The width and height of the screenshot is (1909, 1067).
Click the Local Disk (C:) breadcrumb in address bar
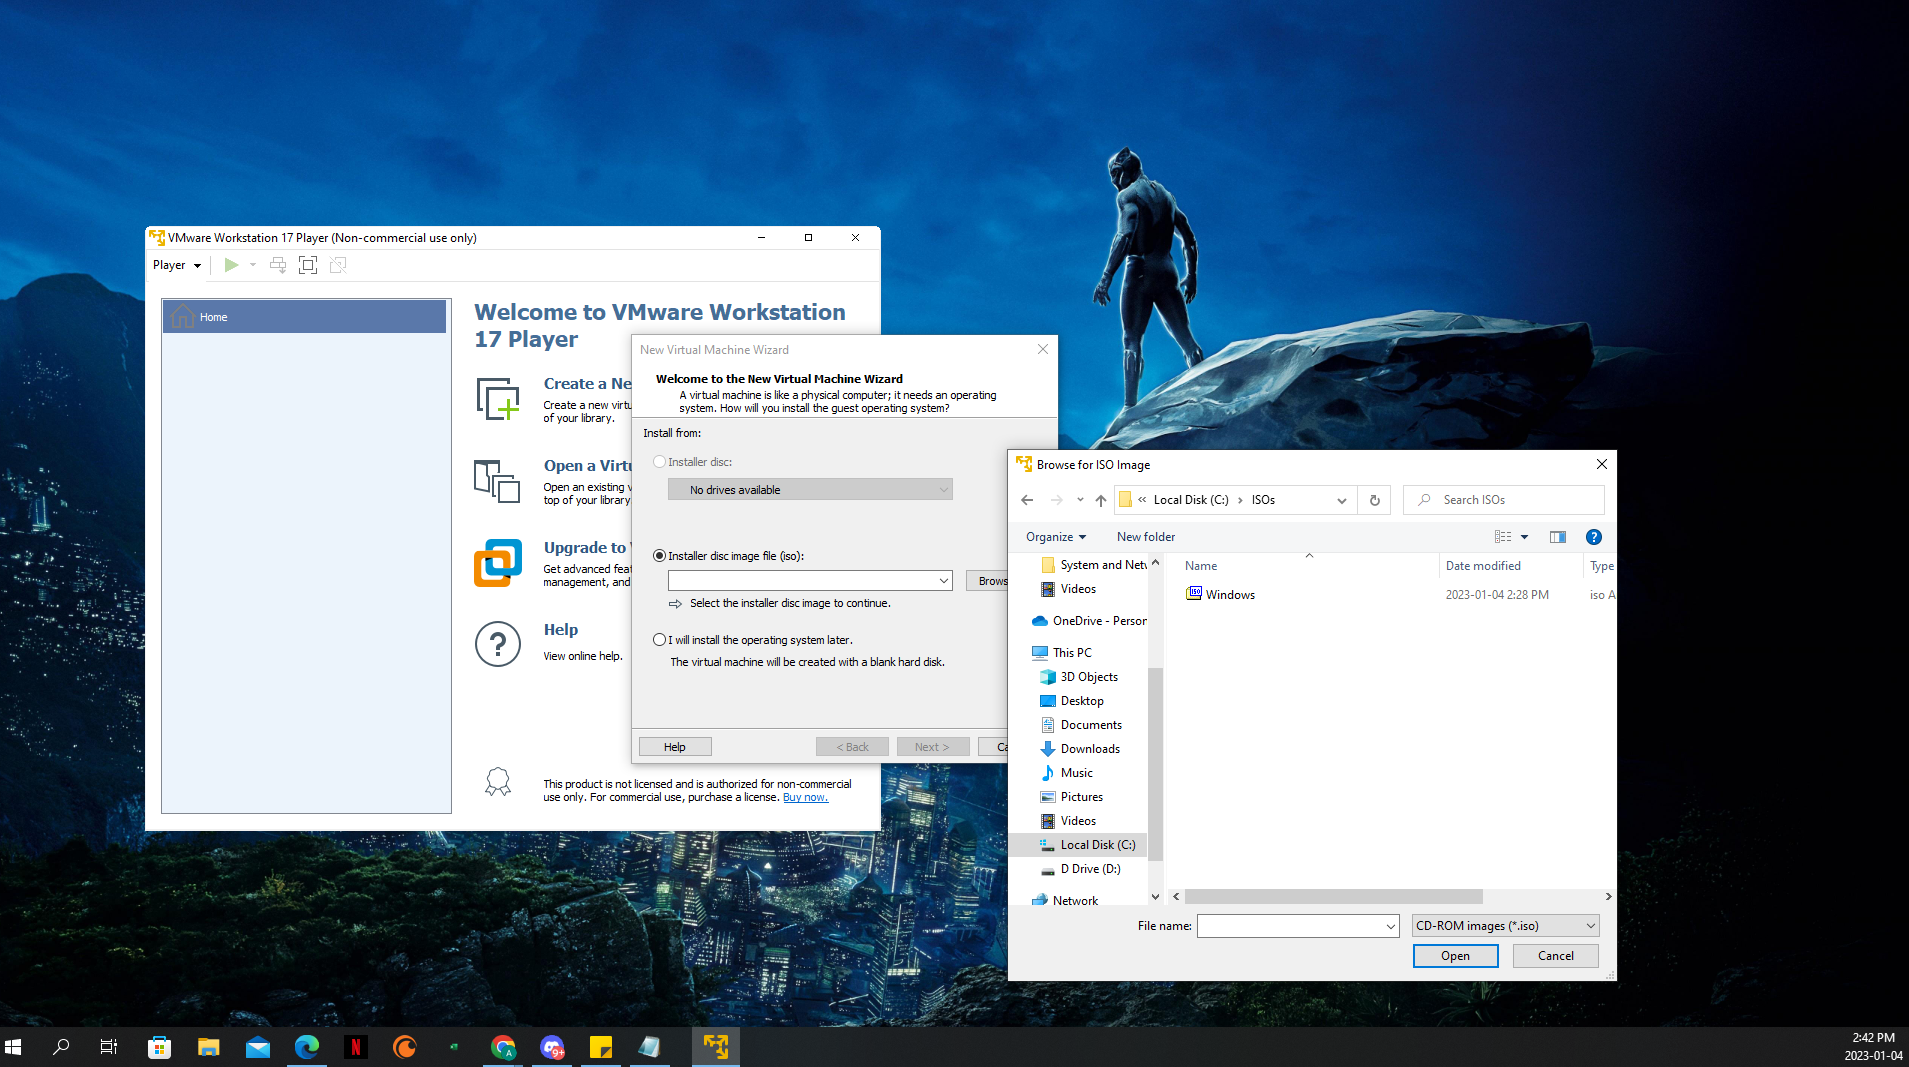point(1191,500)
